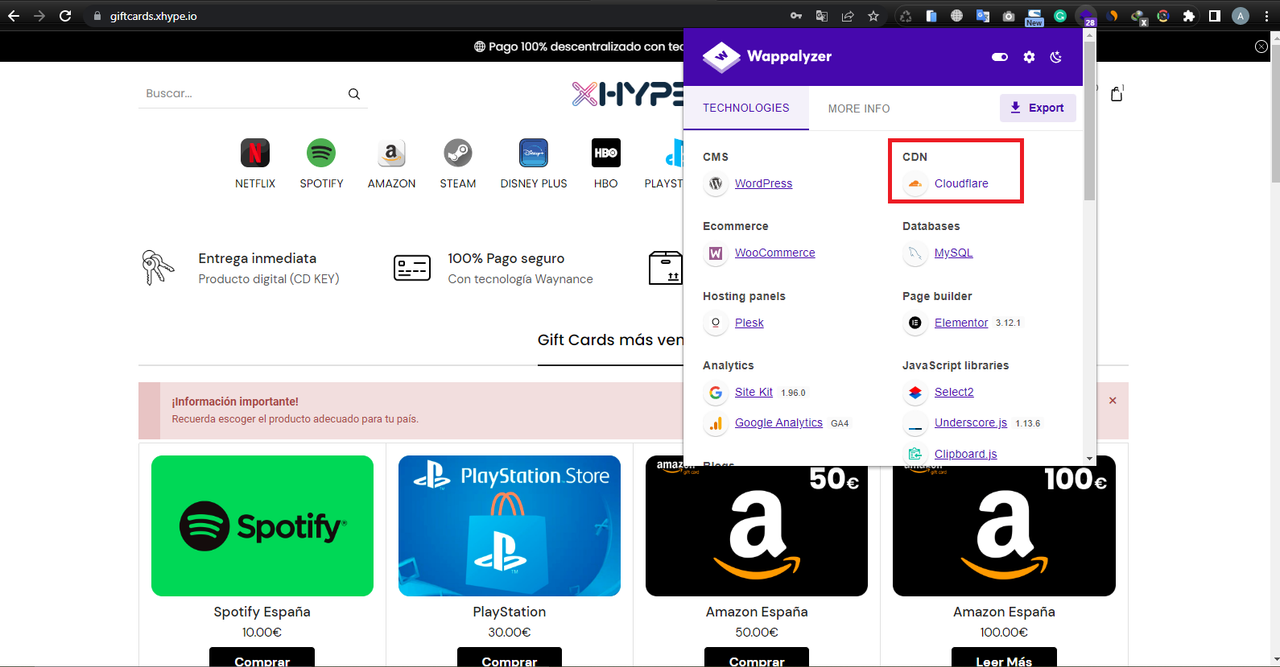Click the Wappalyzer logo
The height and width of the screenshot is (667, 1280).
[x=767, y=57]
